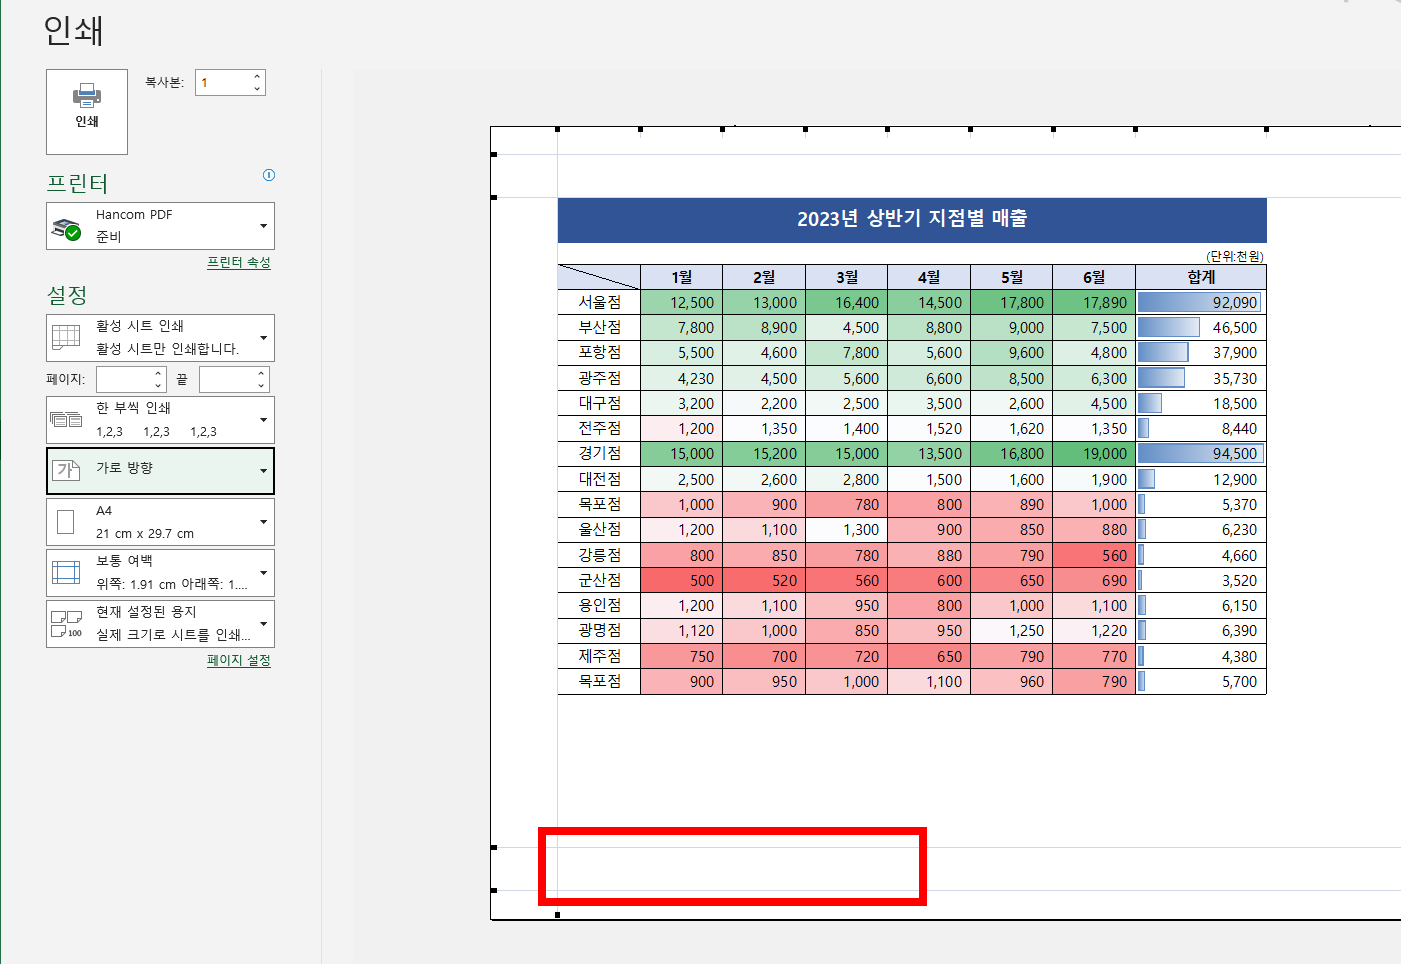Click the 끝 end page input
This screenshot has width=1401, height=964.
tap(227, 379)
